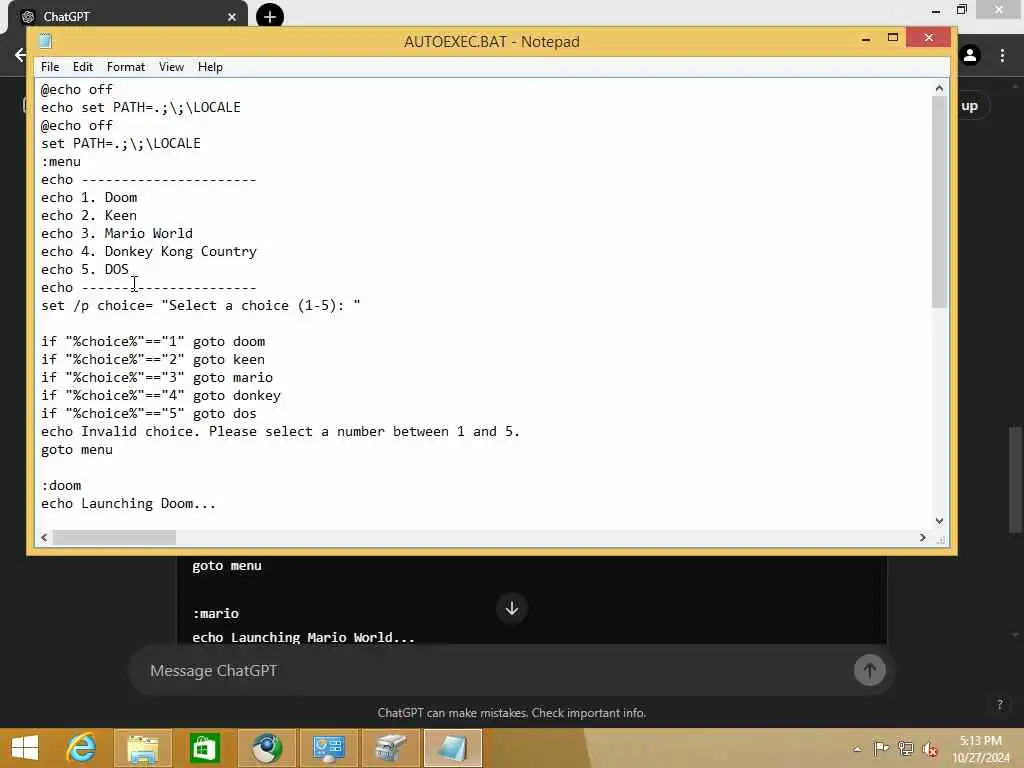Click the Notepad horizontal scrollbar thumb

coord(114,537)
